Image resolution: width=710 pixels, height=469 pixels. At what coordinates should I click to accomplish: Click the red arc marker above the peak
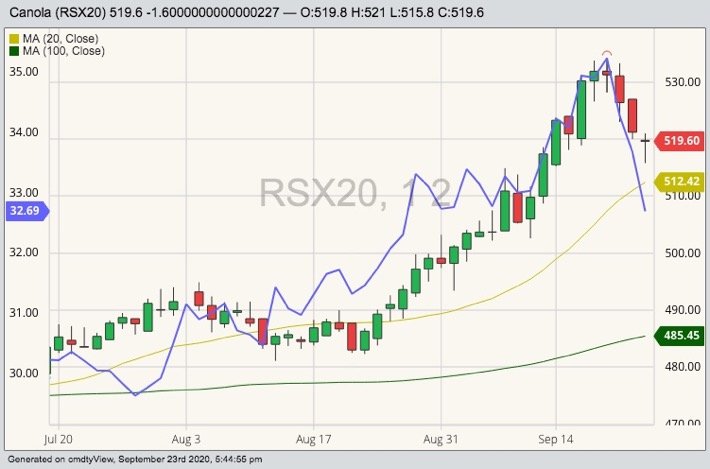(606, 52)
